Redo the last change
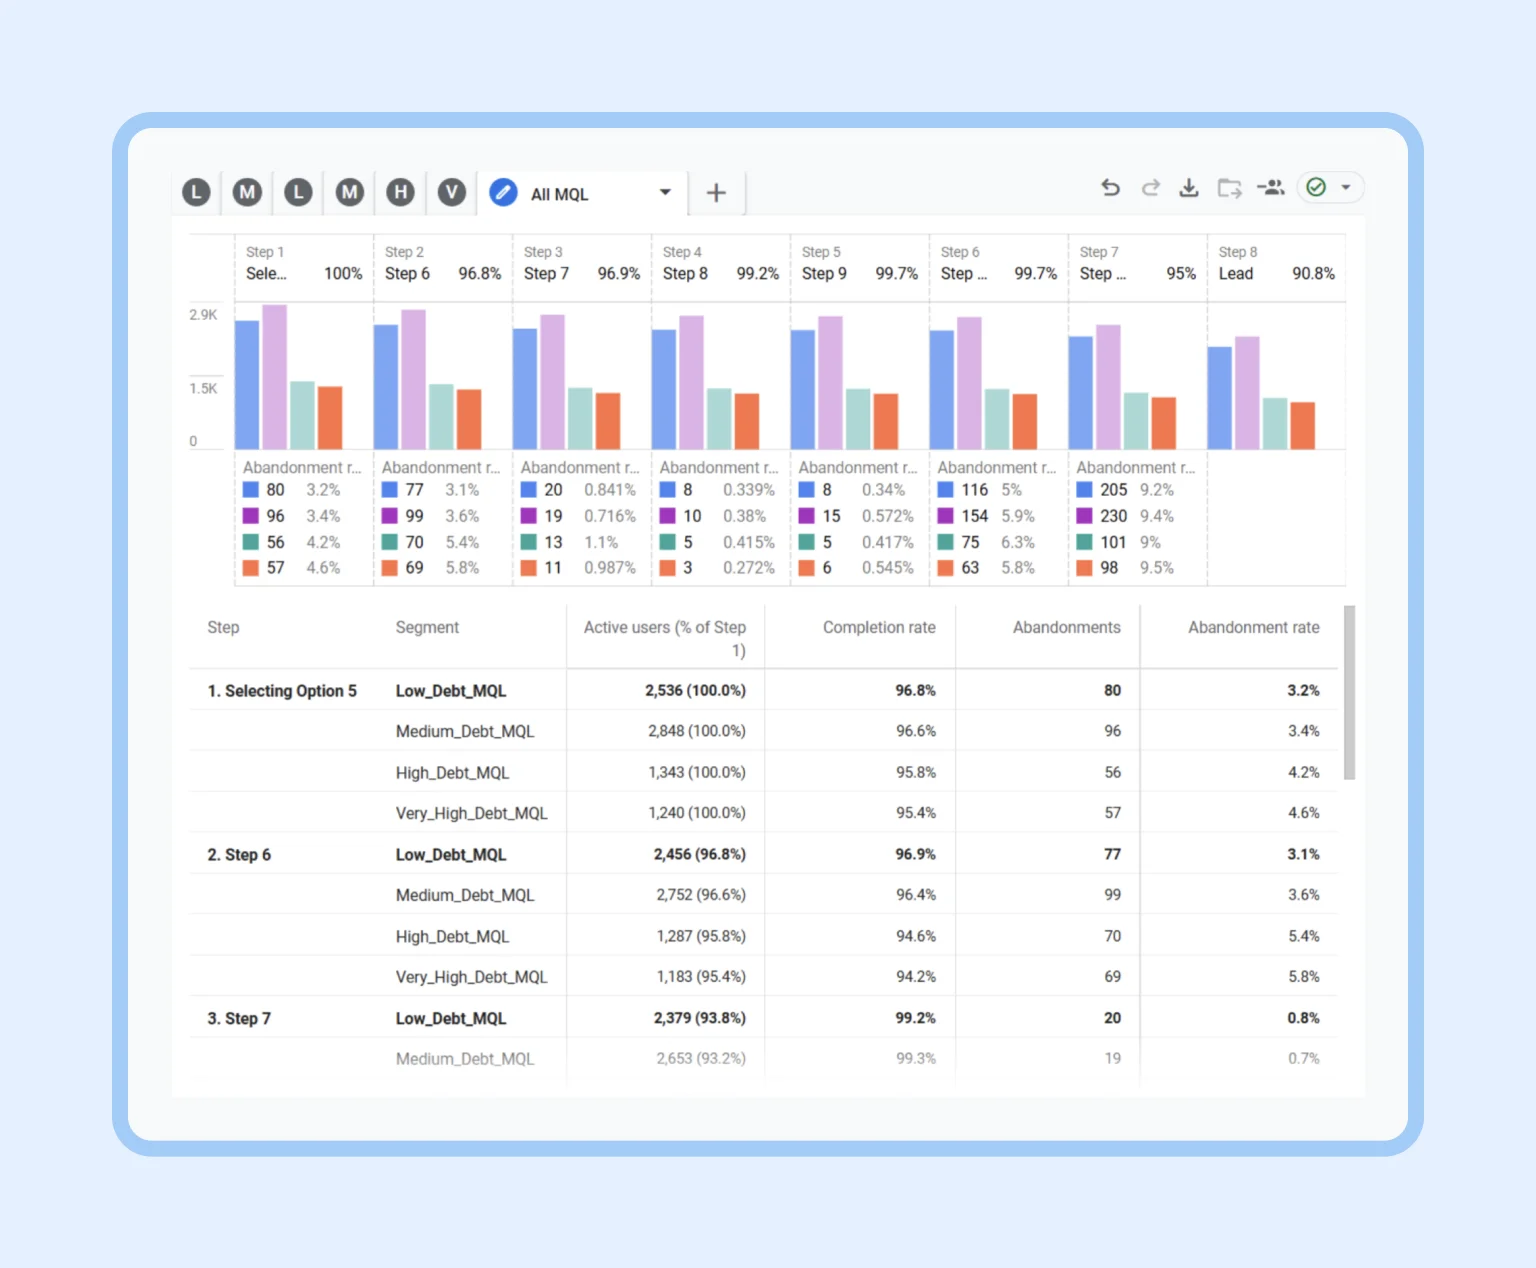1536x1268 pixels. pyautogui.click(x=1150, y=188)
